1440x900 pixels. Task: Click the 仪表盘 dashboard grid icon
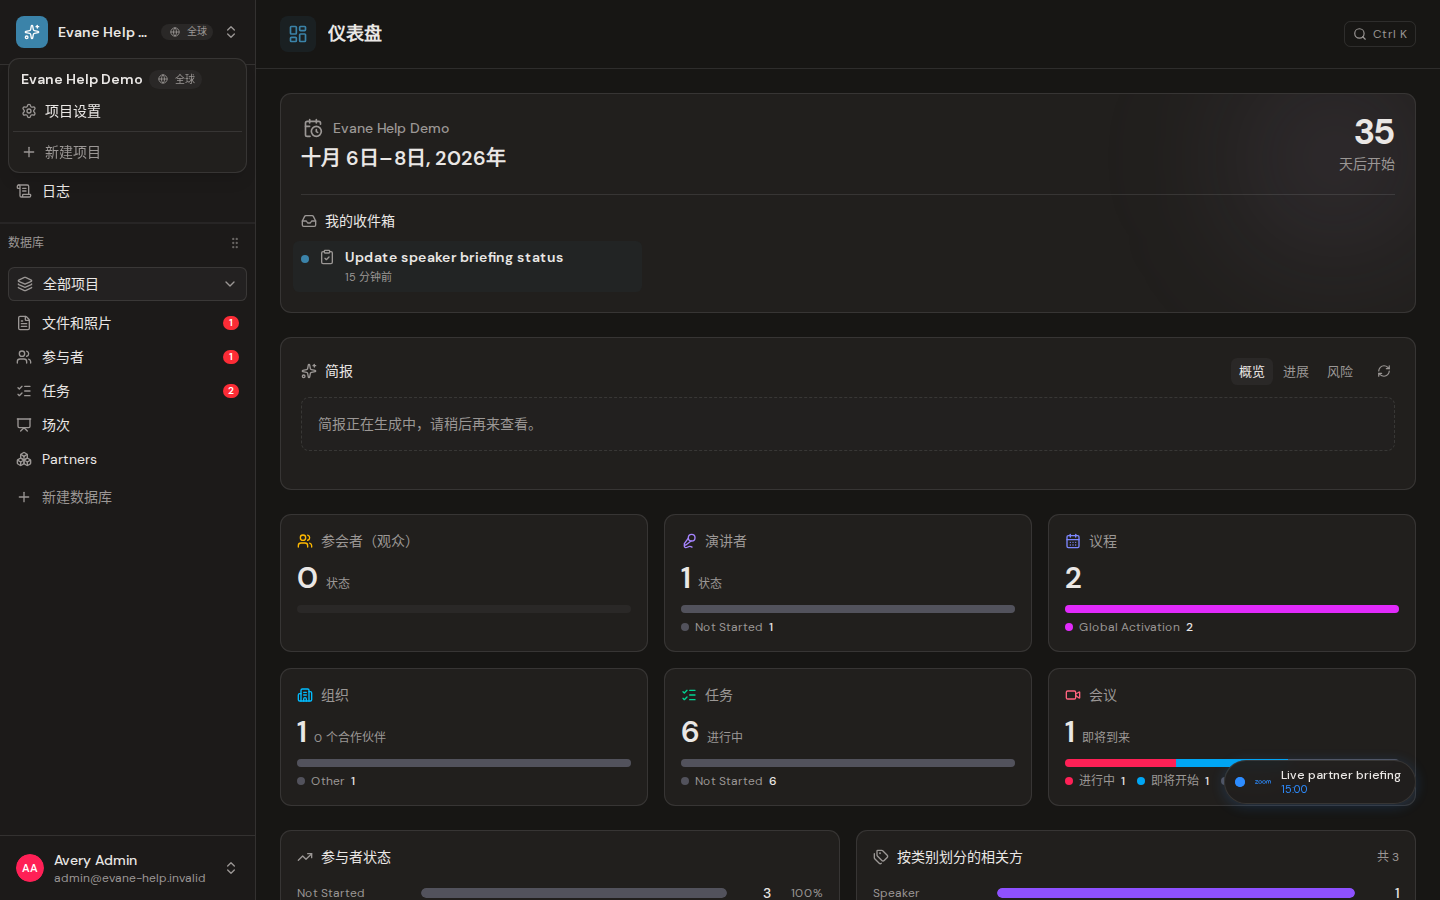click(x=298, y=34)
